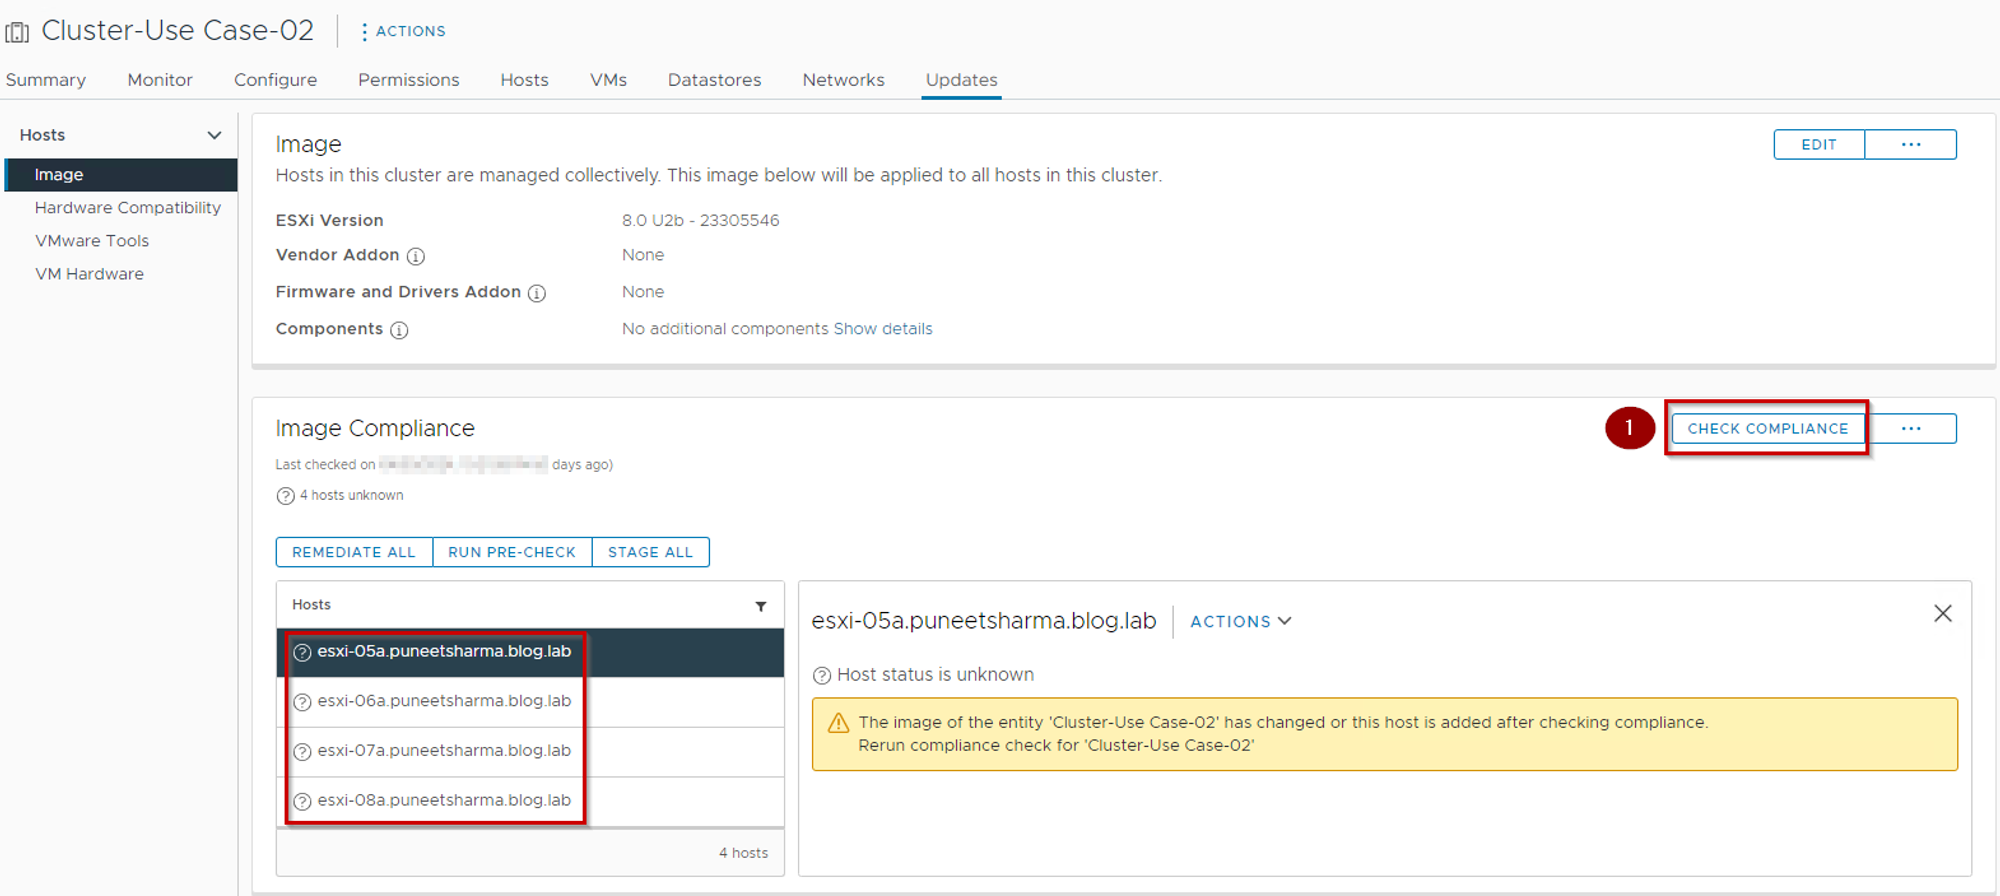Screen dimensions: 2000x896
Task: Click the filter icon in Hosts column
Action: point(761,606)
